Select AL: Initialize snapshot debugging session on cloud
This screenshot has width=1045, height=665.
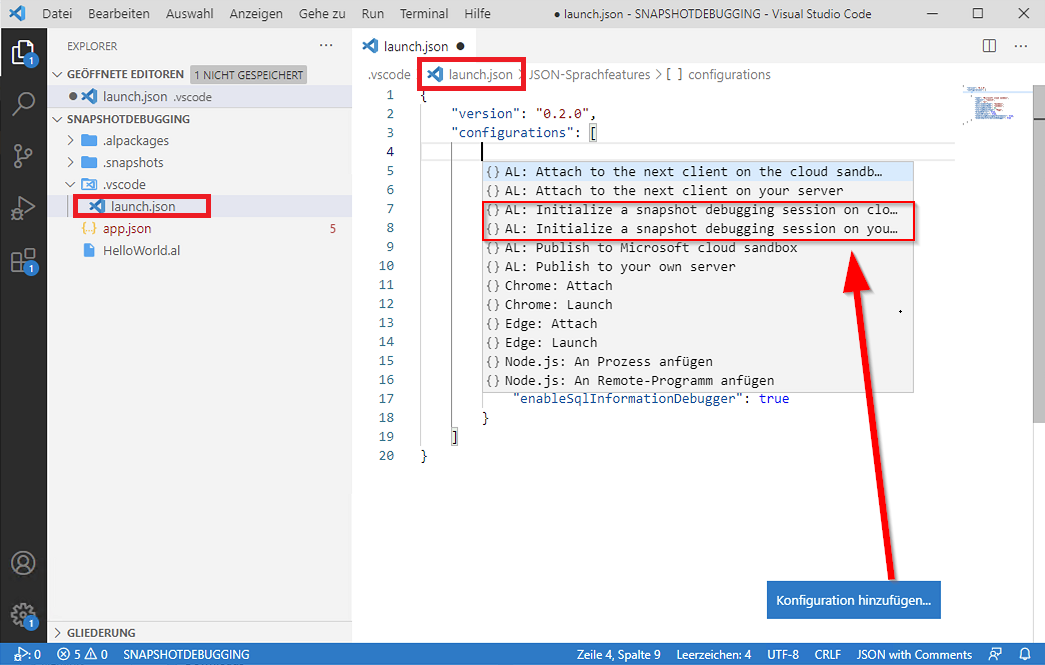point(698,209)
